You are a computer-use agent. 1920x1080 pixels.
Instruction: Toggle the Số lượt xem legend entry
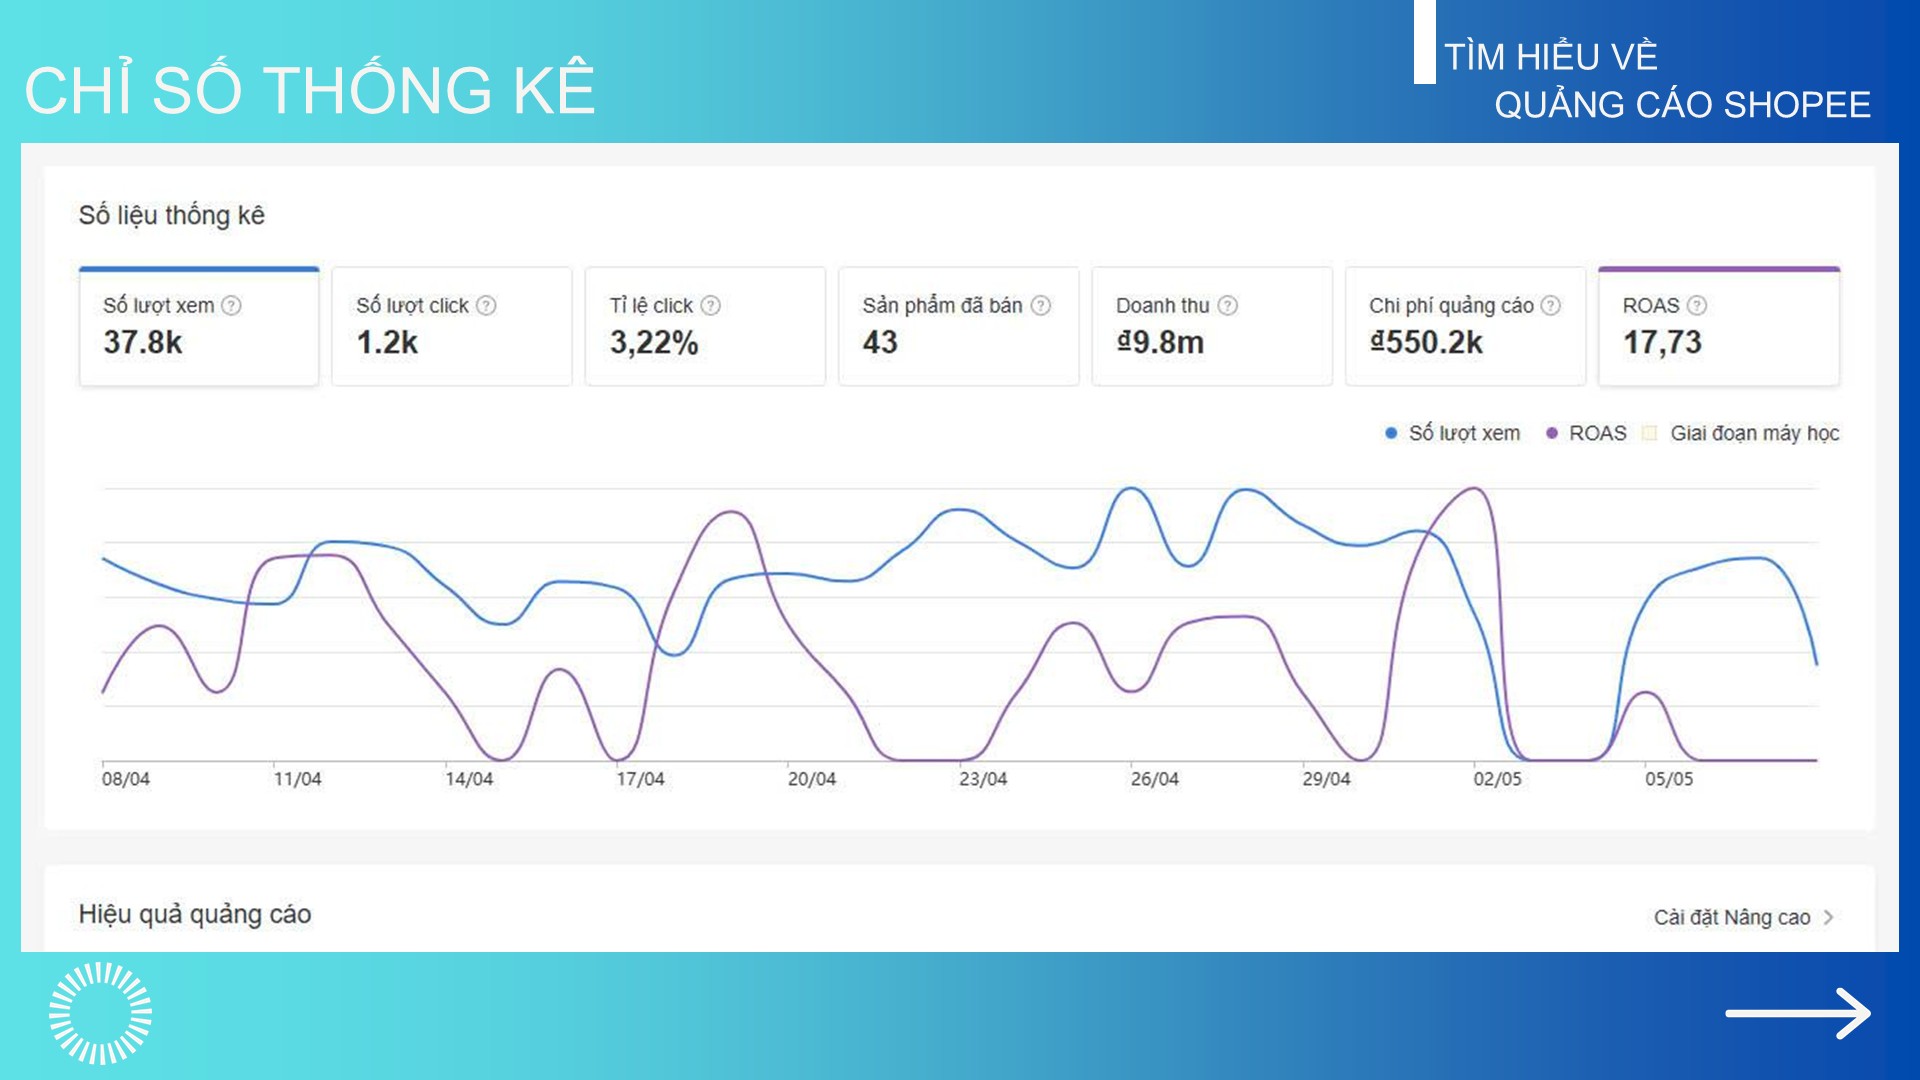[x=1453, y=433]
